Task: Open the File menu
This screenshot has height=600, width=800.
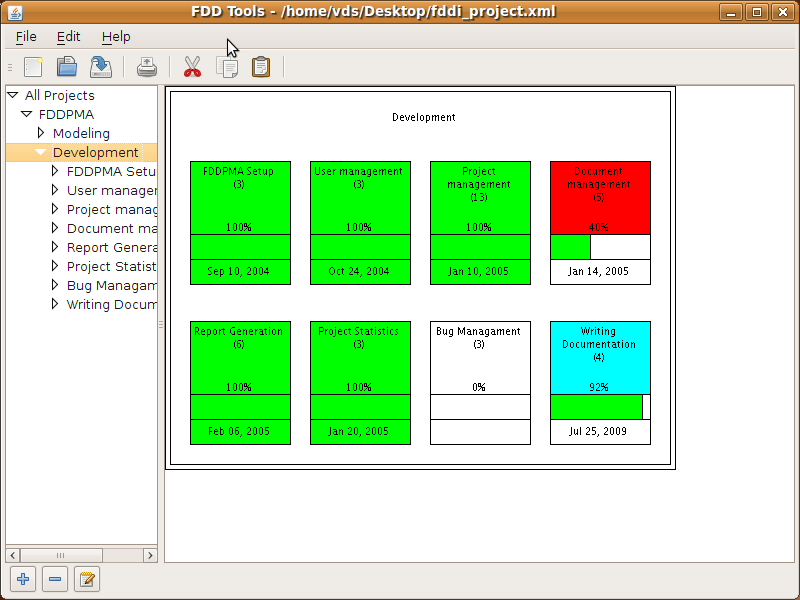Action: click(x=26, y=37)
